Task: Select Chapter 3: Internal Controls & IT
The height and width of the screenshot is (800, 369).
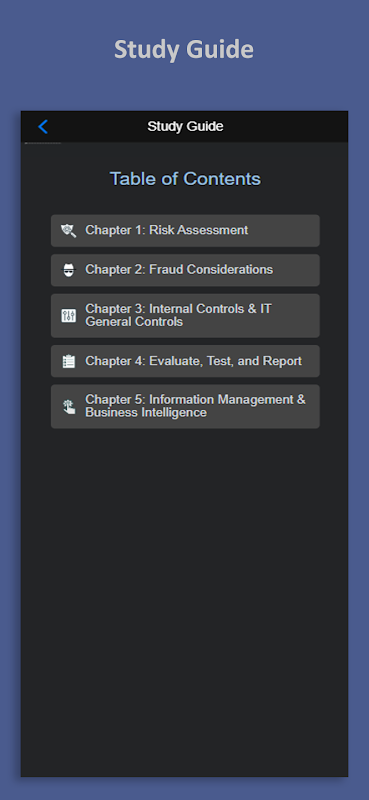Action: [x=185, y=315]
